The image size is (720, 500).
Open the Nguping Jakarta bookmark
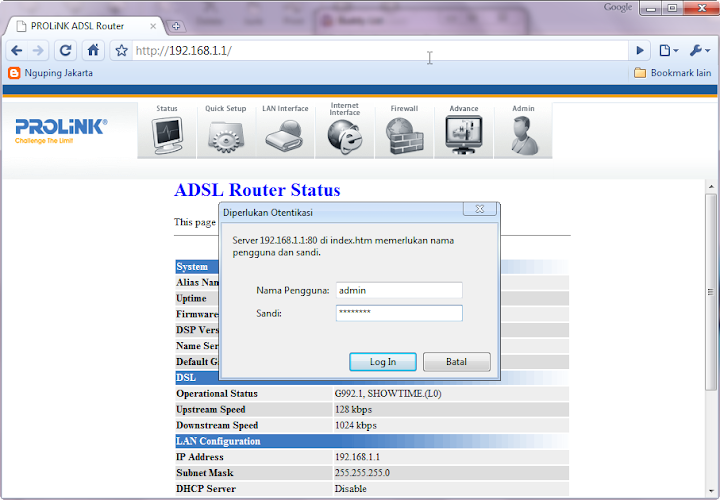pos(51,73)
